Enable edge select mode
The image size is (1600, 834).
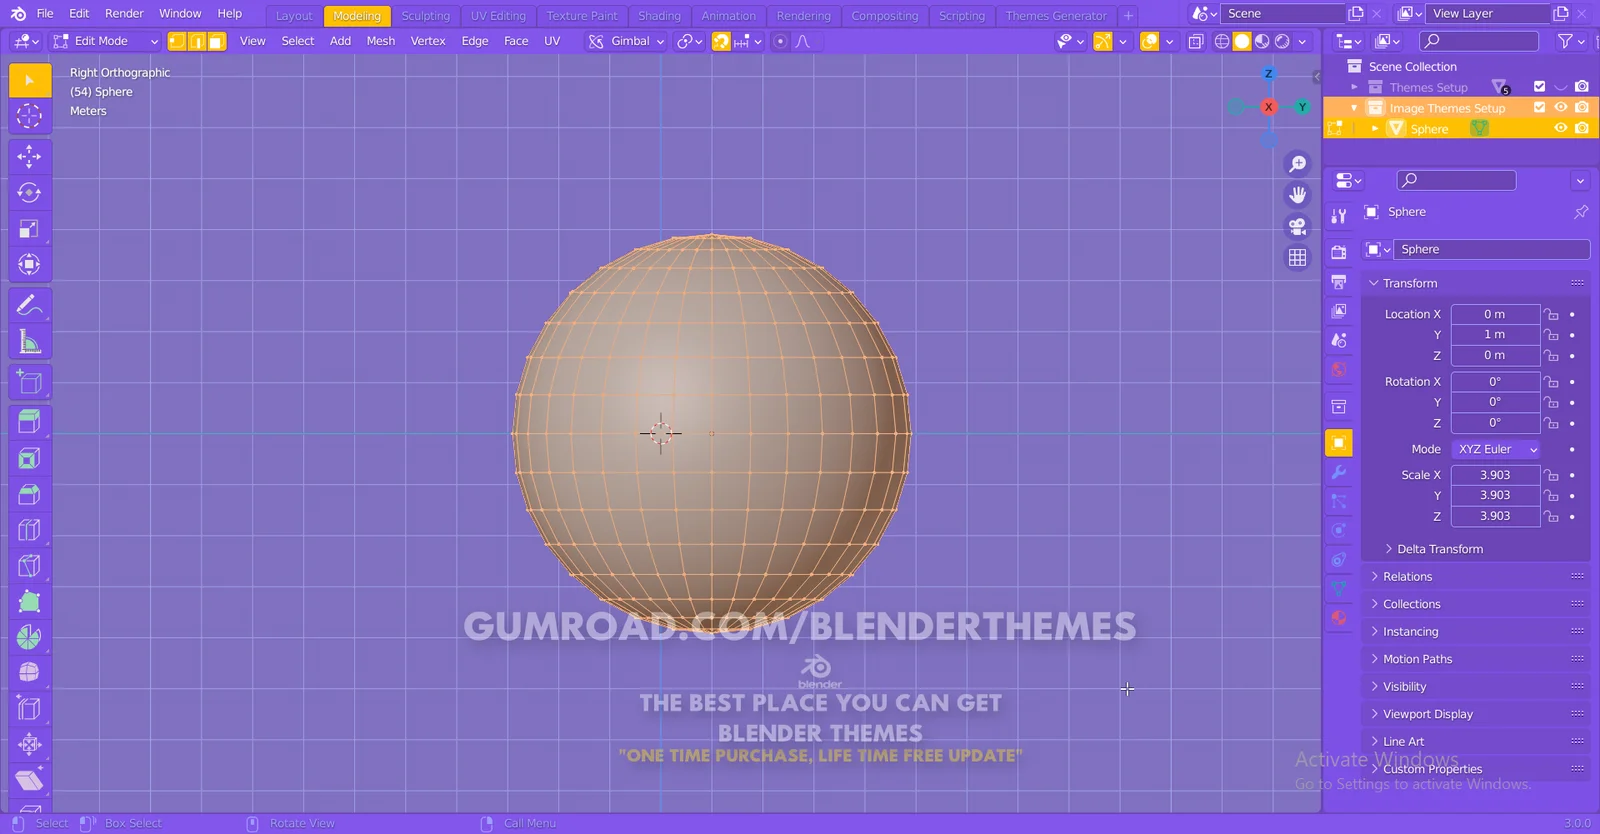click(197, 41)
